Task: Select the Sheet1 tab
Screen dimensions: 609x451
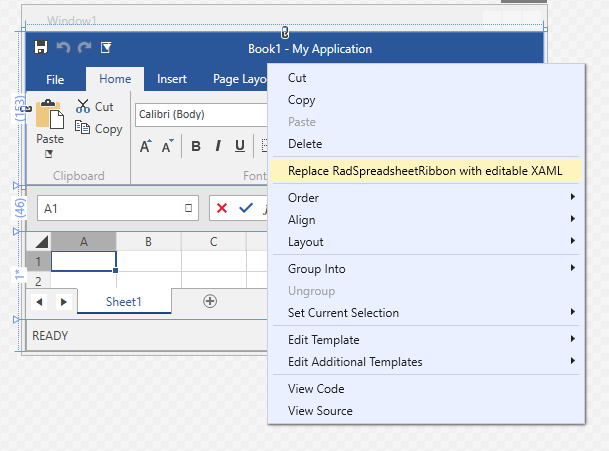Action: pos(124,301)
